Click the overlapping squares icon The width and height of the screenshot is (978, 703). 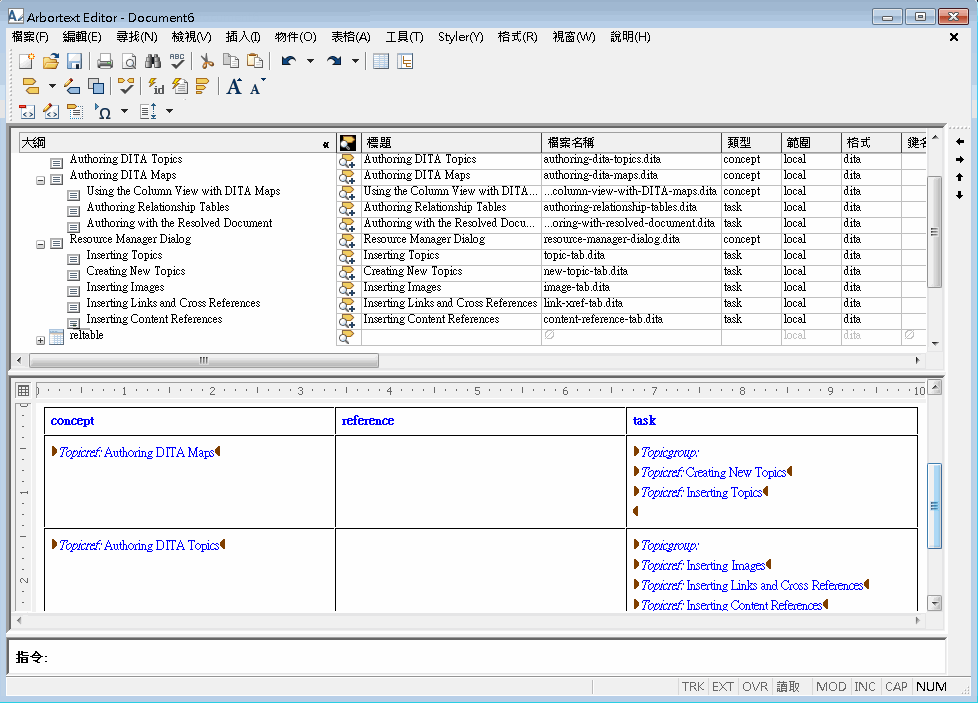[96, 86]
